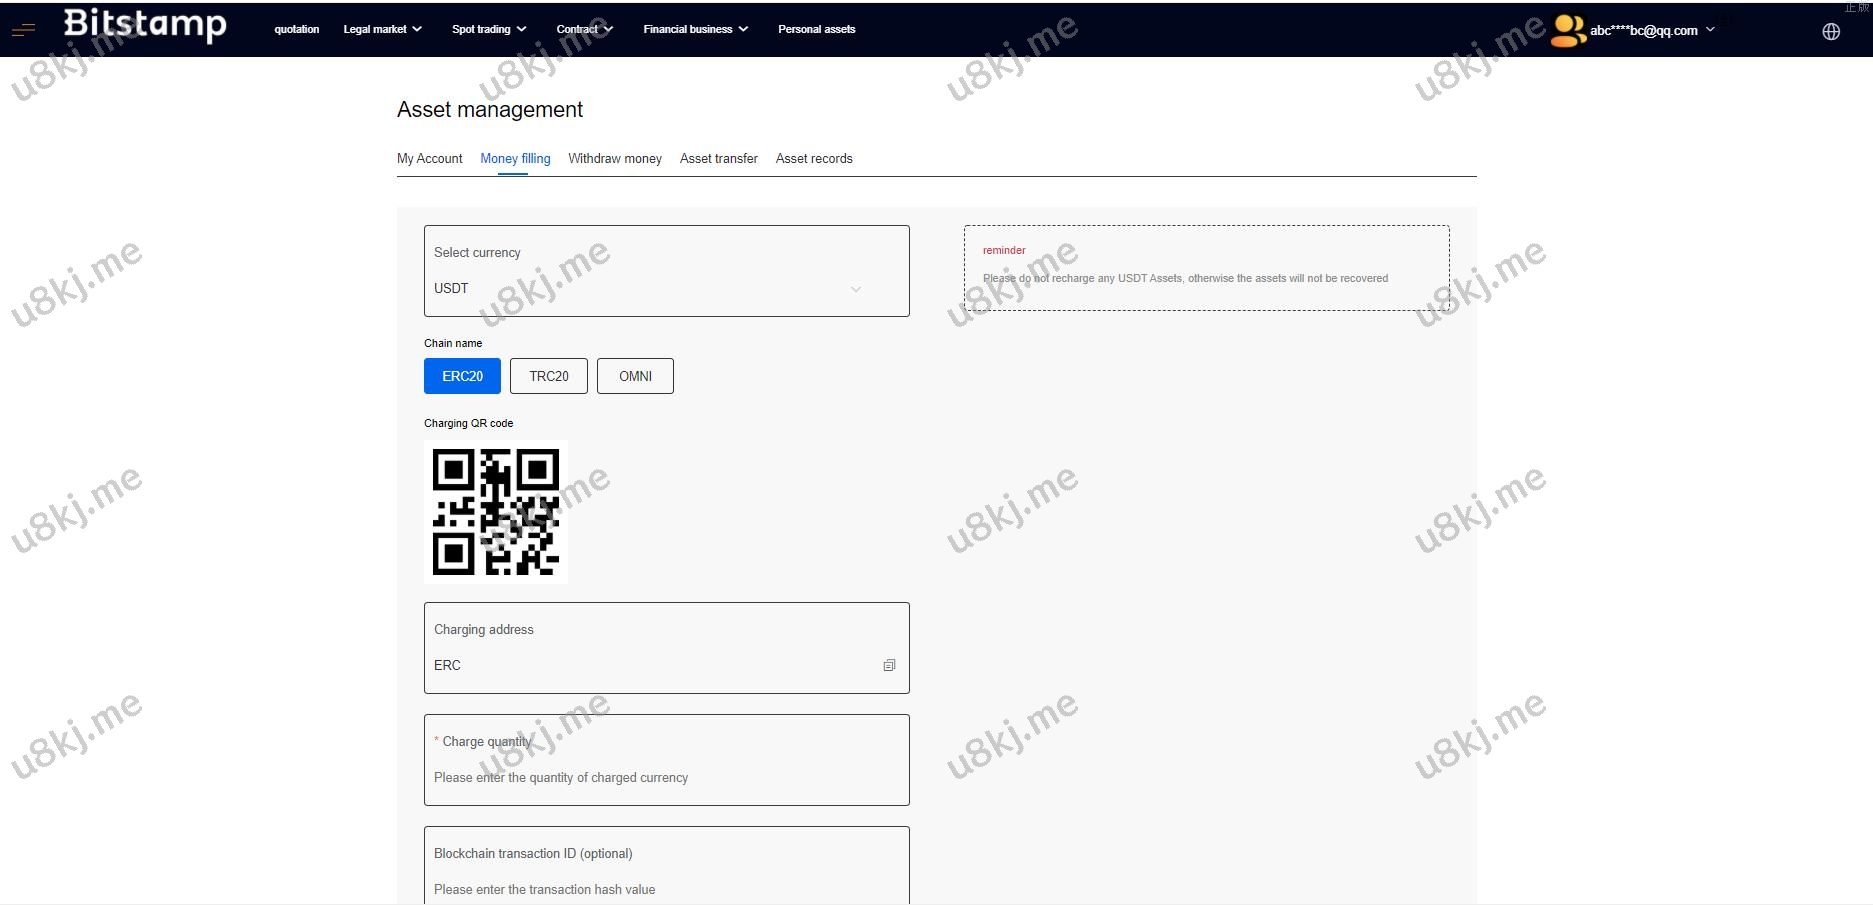Click the hamburger menu icon
The height and width of the screenshot is (905, 1873).
point(23,30)
